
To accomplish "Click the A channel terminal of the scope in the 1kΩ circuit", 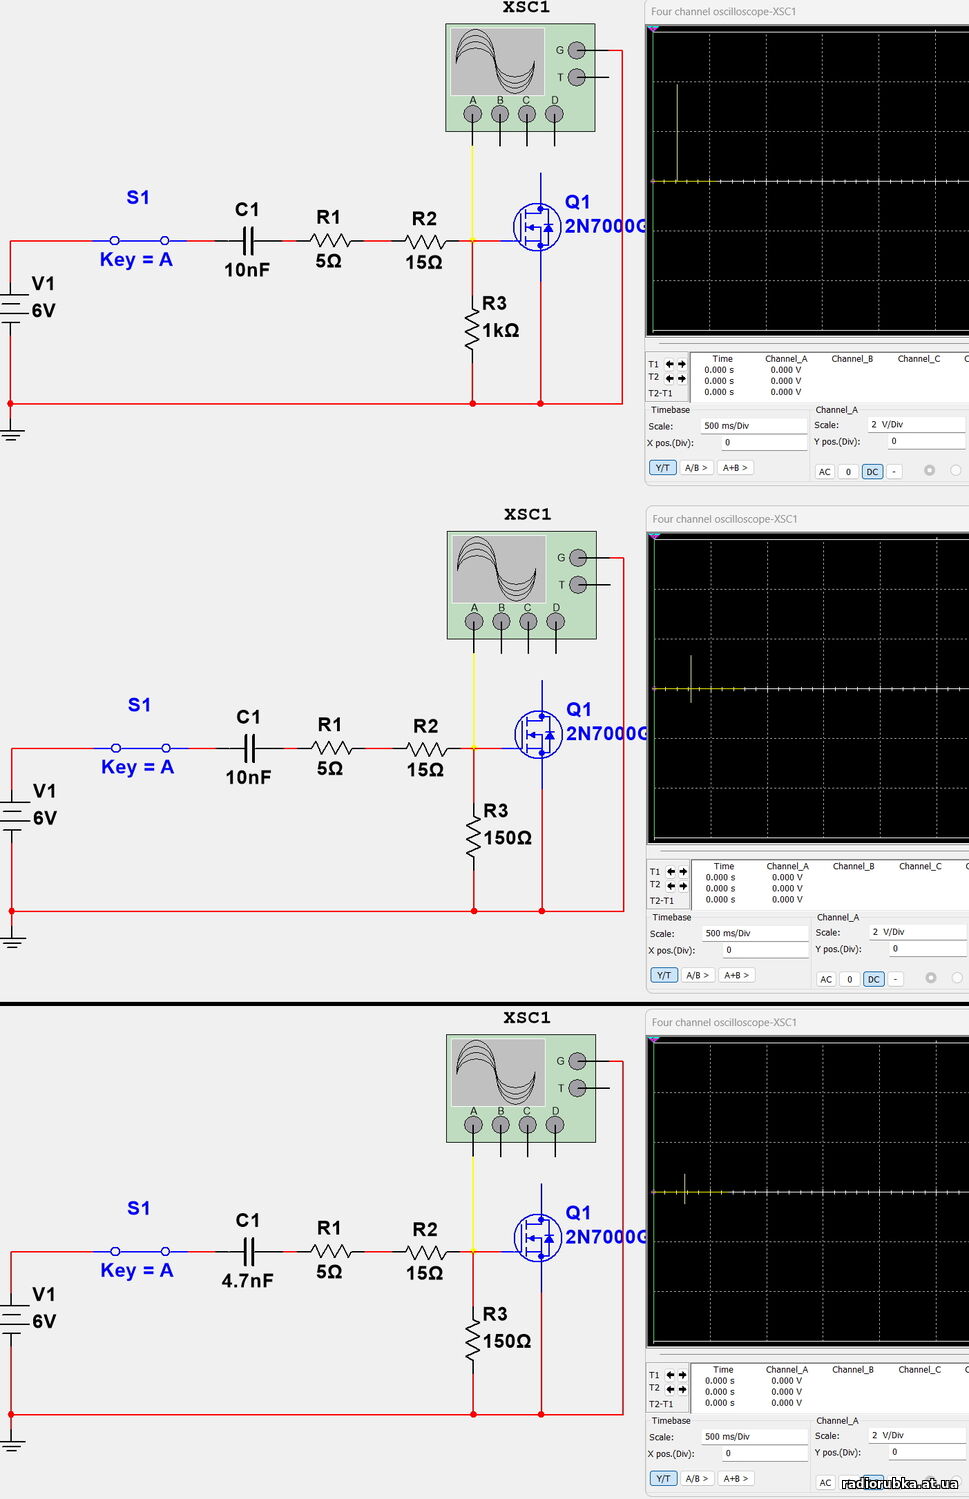I will click(x=473, y=114).
